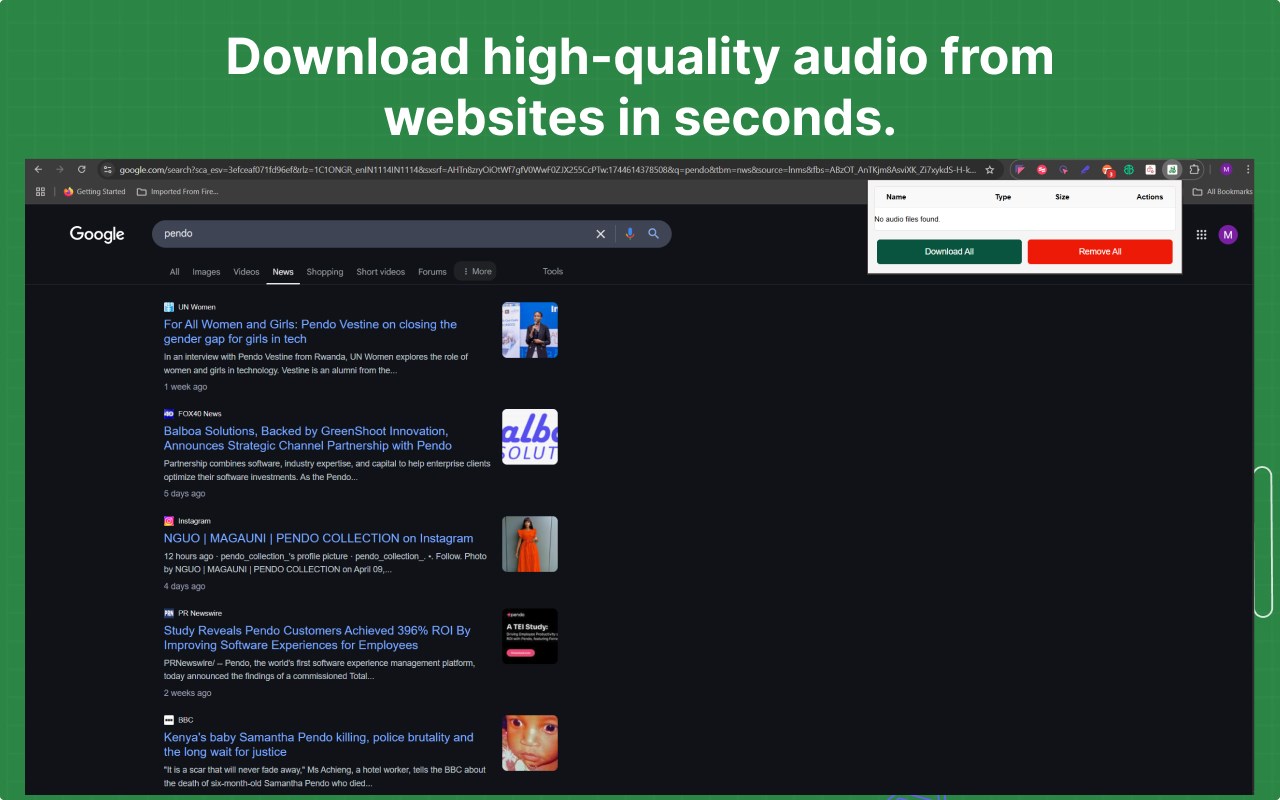Click the Google logo
The width and height of the screenshot is (1280, 800).
point(97,234)
